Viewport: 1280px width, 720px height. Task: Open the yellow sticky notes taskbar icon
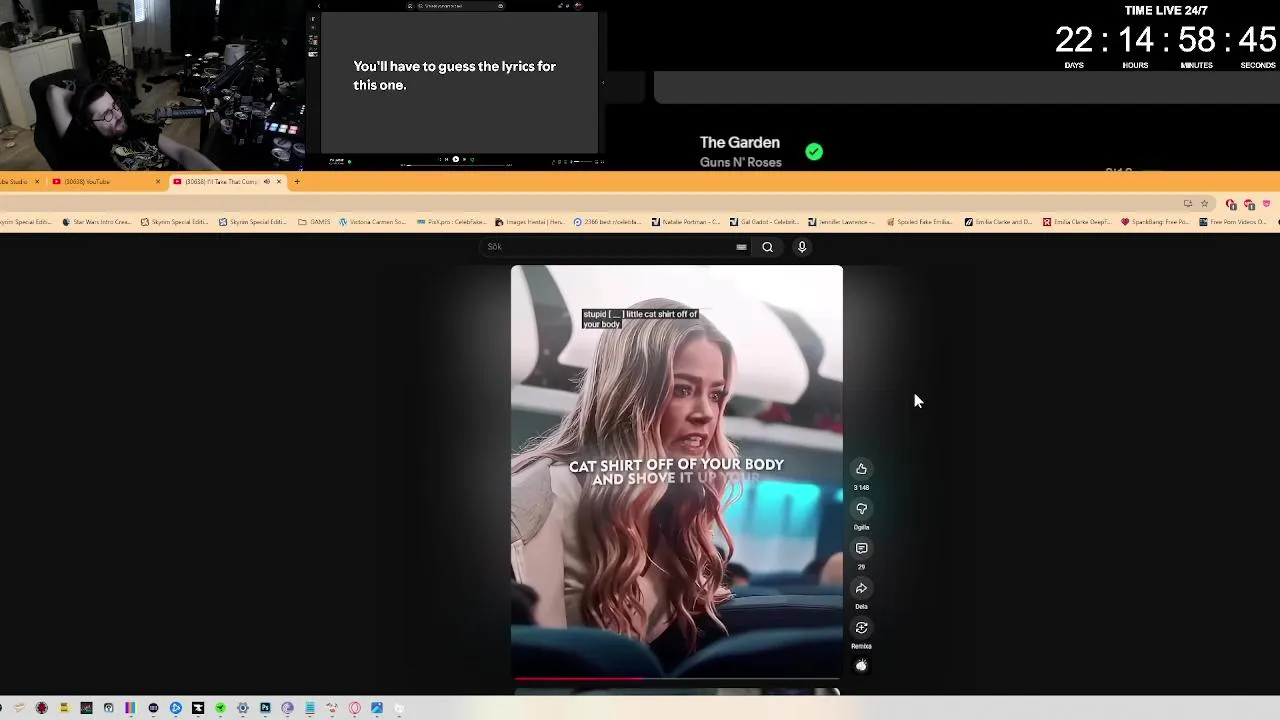[x=64, y=708]
